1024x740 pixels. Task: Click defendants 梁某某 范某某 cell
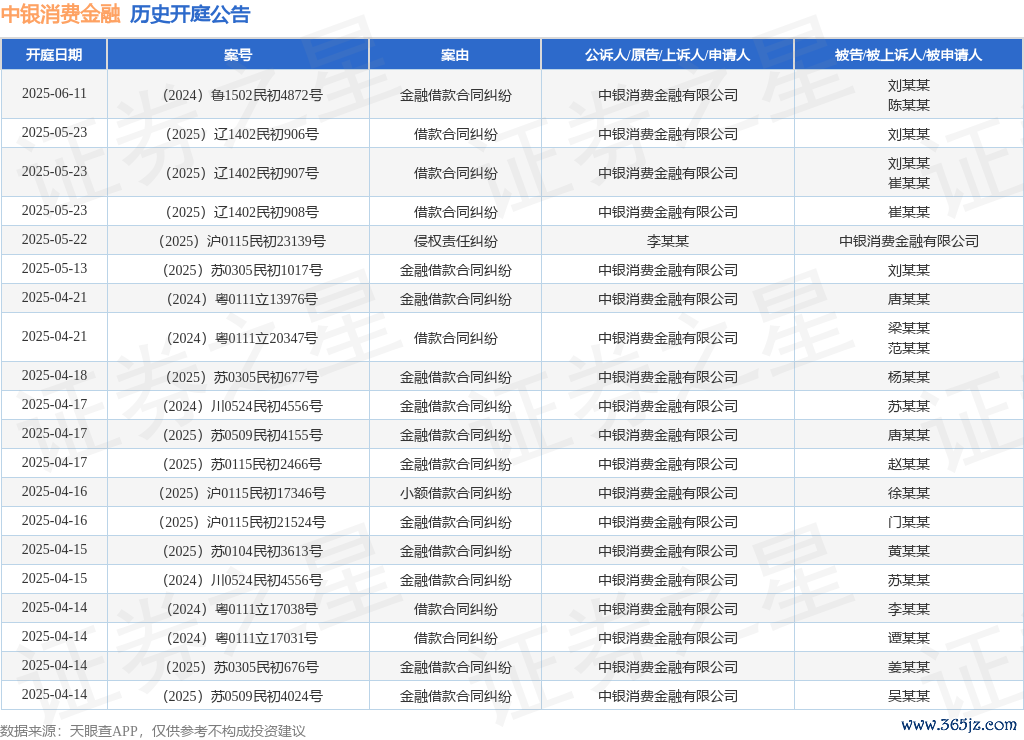click(x=908, y=338)
